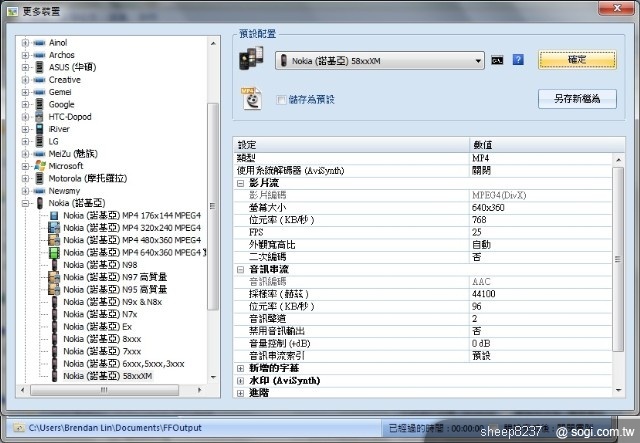Select Nokia N7x preset

[x=100, y=314]
